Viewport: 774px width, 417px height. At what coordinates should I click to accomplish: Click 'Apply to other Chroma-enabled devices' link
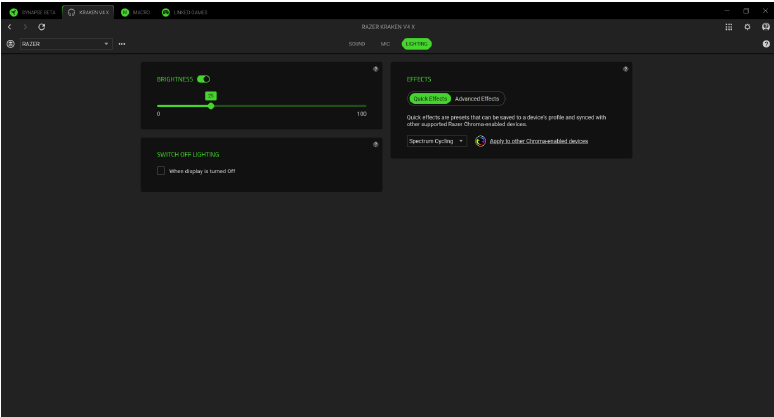click(539, 141)
